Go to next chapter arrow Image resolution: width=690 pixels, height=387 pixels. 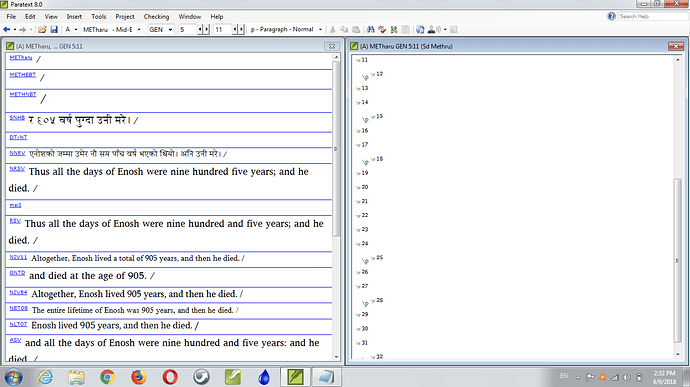[206, 29]
